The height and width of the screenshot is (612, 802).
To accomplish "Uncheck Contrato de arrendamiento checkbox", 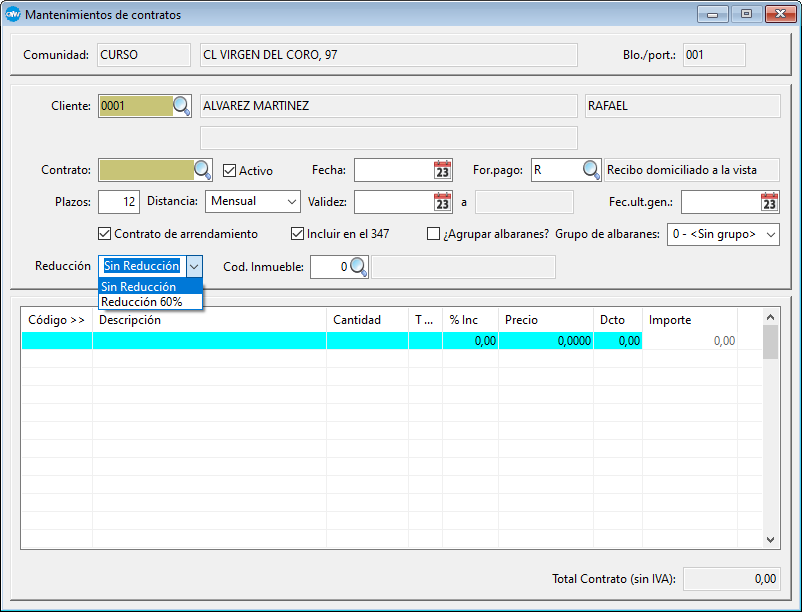I will point(105,234).
